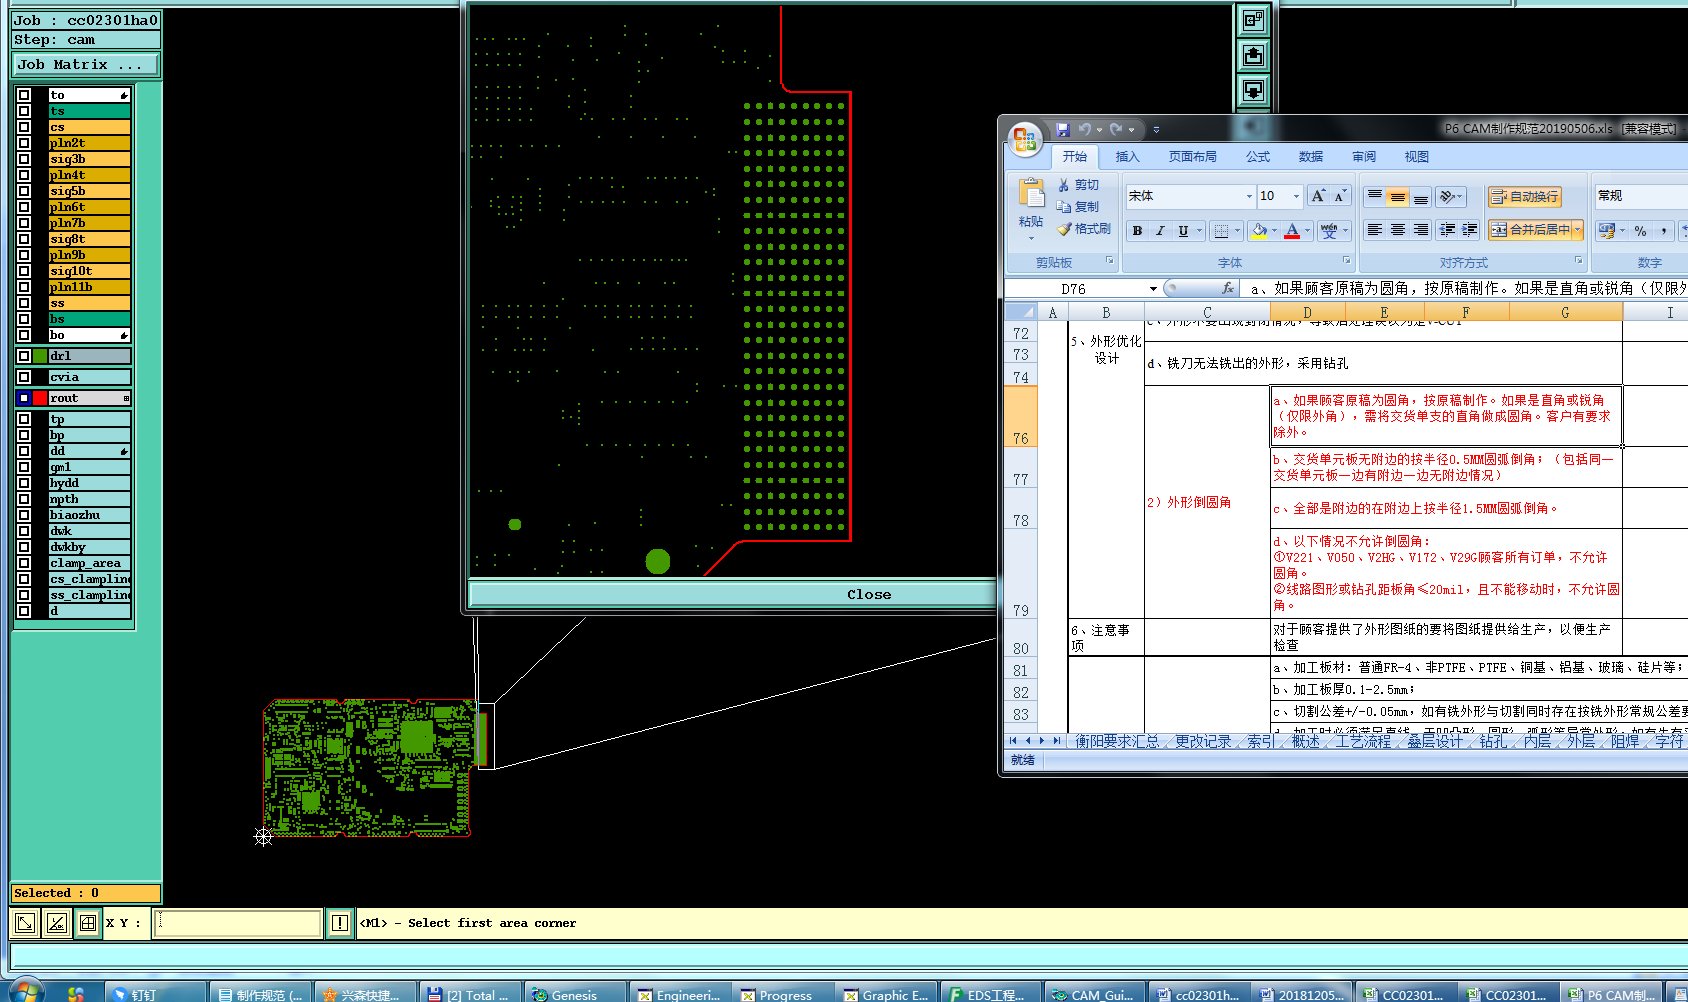1688x1002 pixels.
Task: Click the green color swatch of drl layer
Action: pyautogui.click(x=40, y=356)
